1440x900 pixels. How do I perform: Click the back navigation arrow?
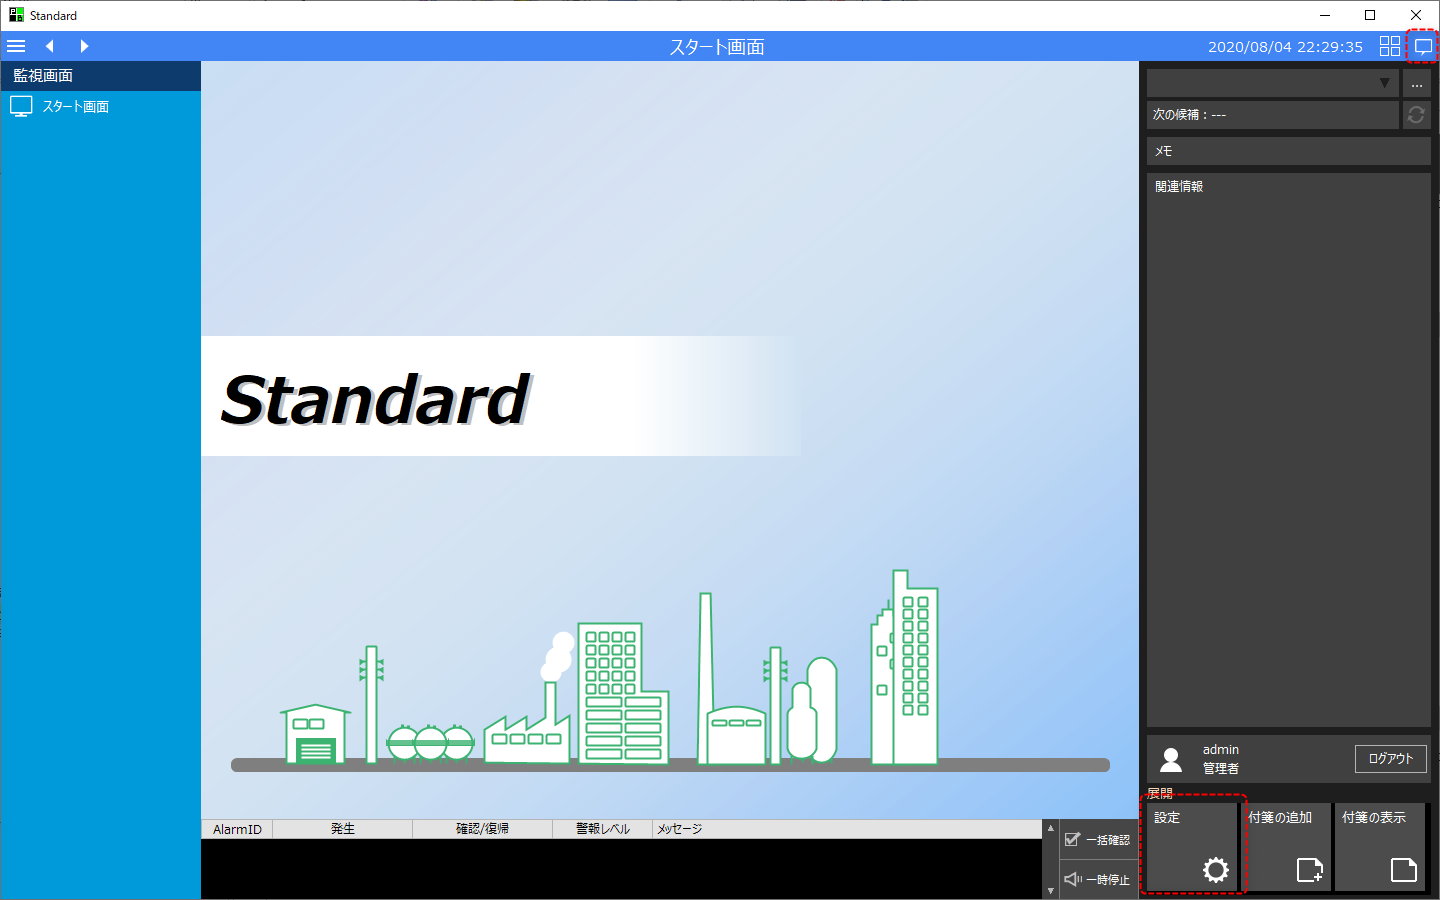click(48, 45)
